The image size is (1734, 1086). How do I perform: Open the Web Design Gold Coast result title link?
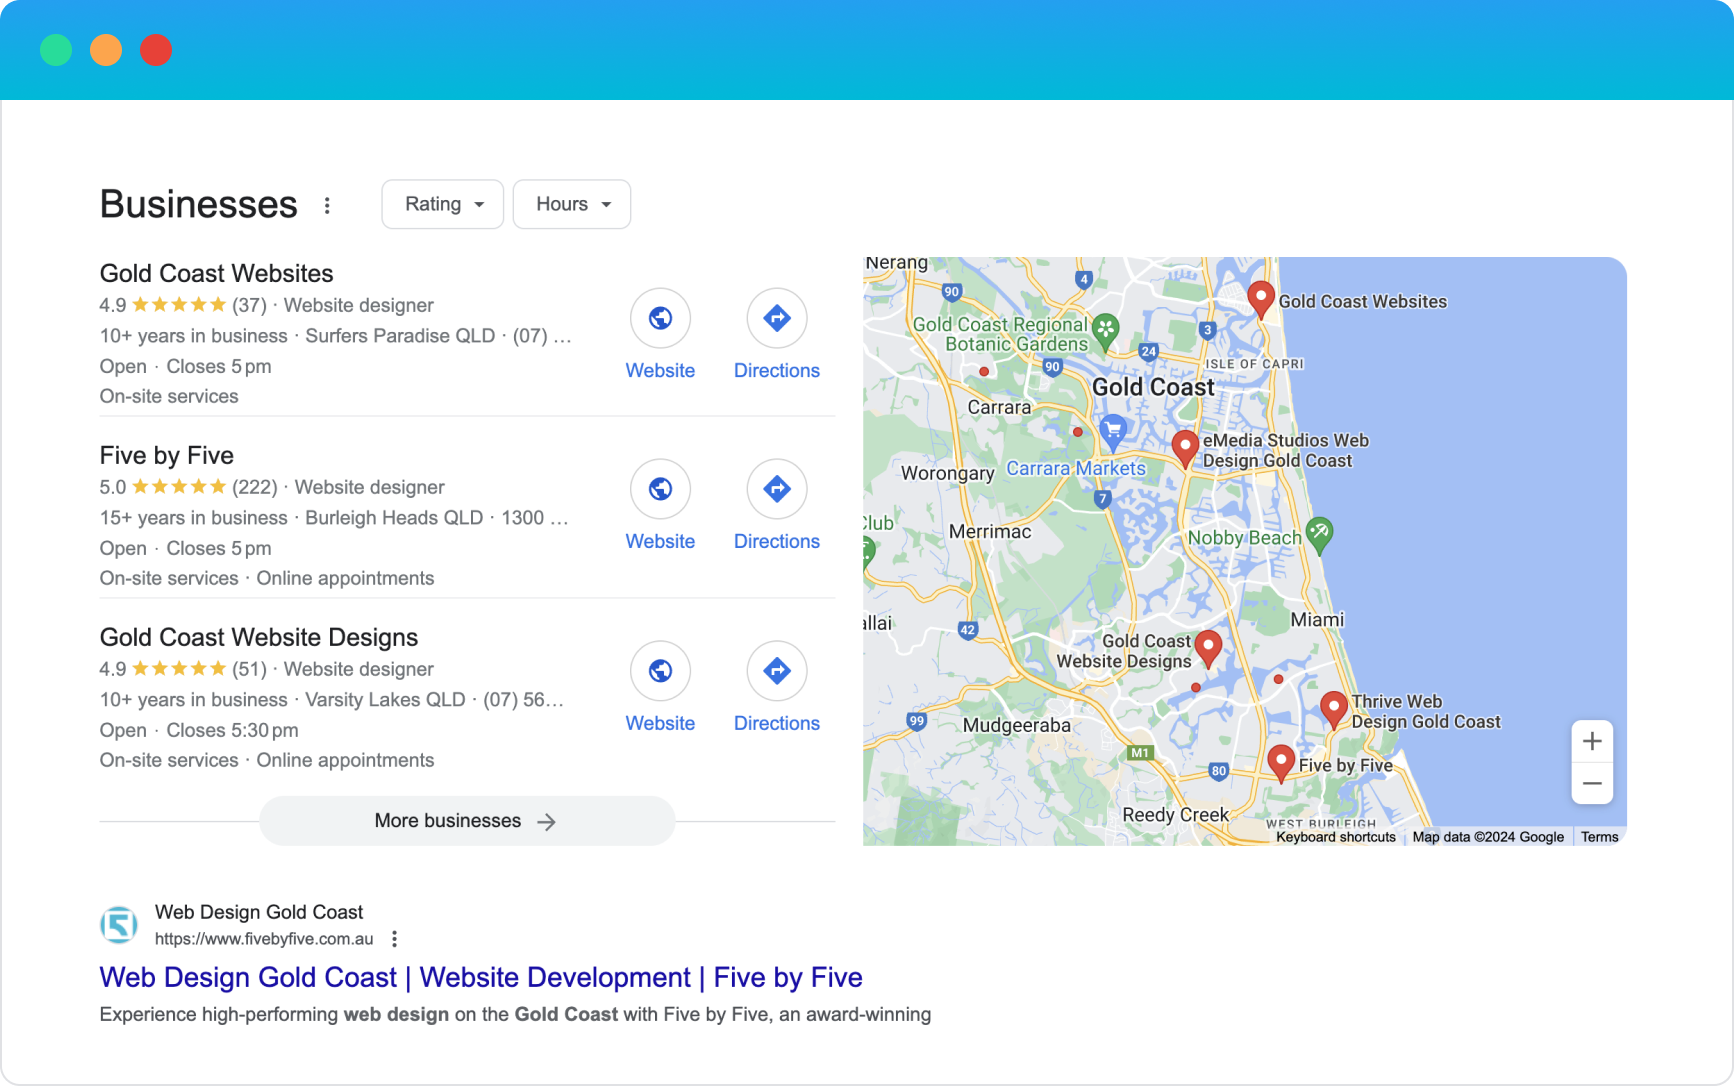[x=481, y=977]
